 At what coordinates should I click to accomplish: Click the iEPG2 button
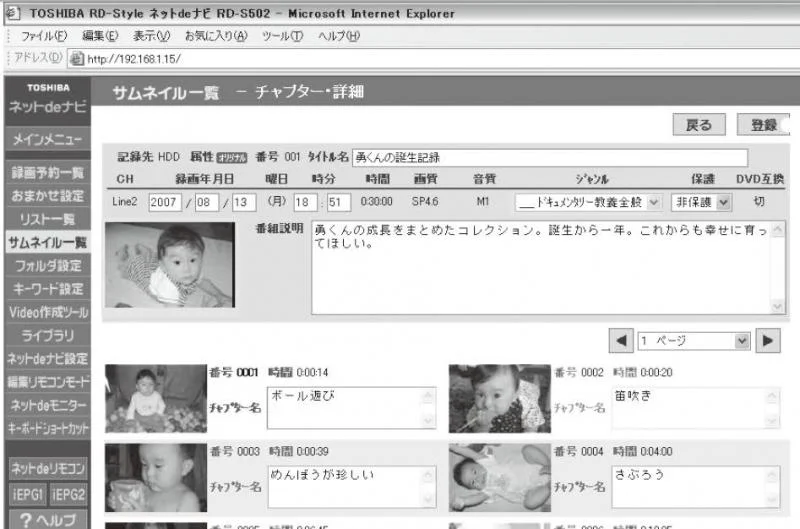click(x=68, y=494)
